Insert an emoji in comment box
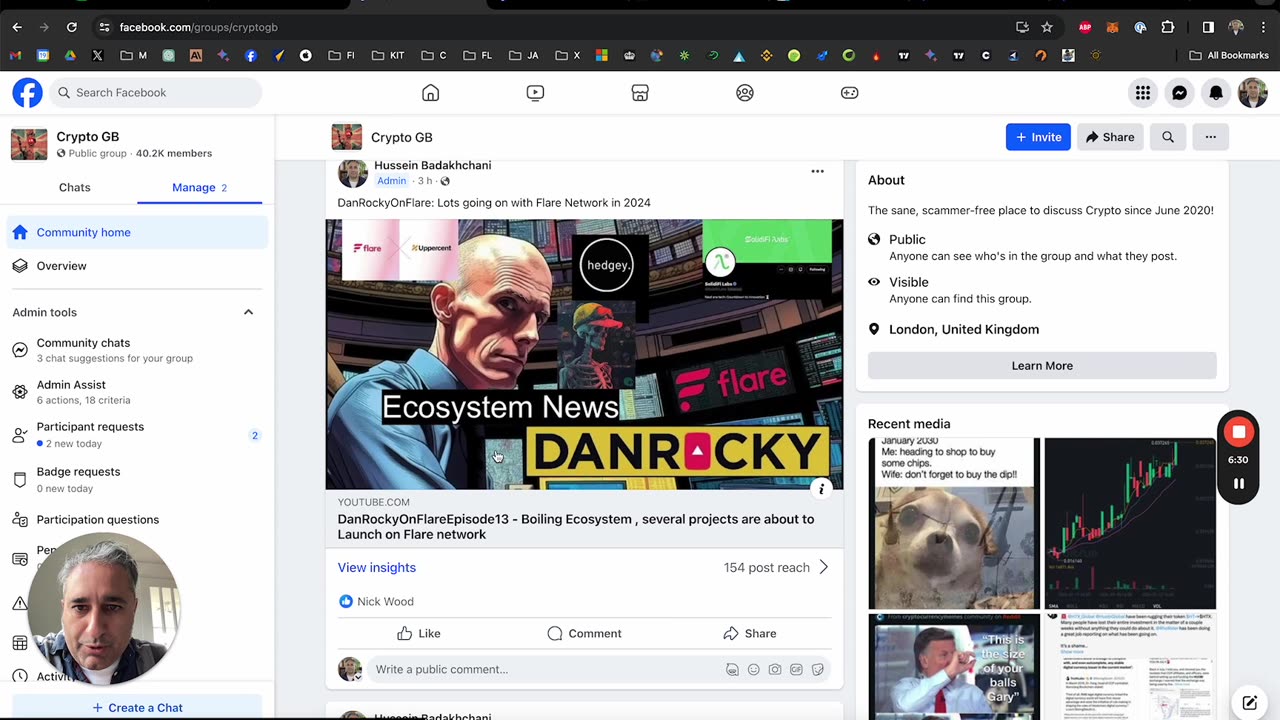Viewport: 1280px width, 720px height. [x=753, y=670]
